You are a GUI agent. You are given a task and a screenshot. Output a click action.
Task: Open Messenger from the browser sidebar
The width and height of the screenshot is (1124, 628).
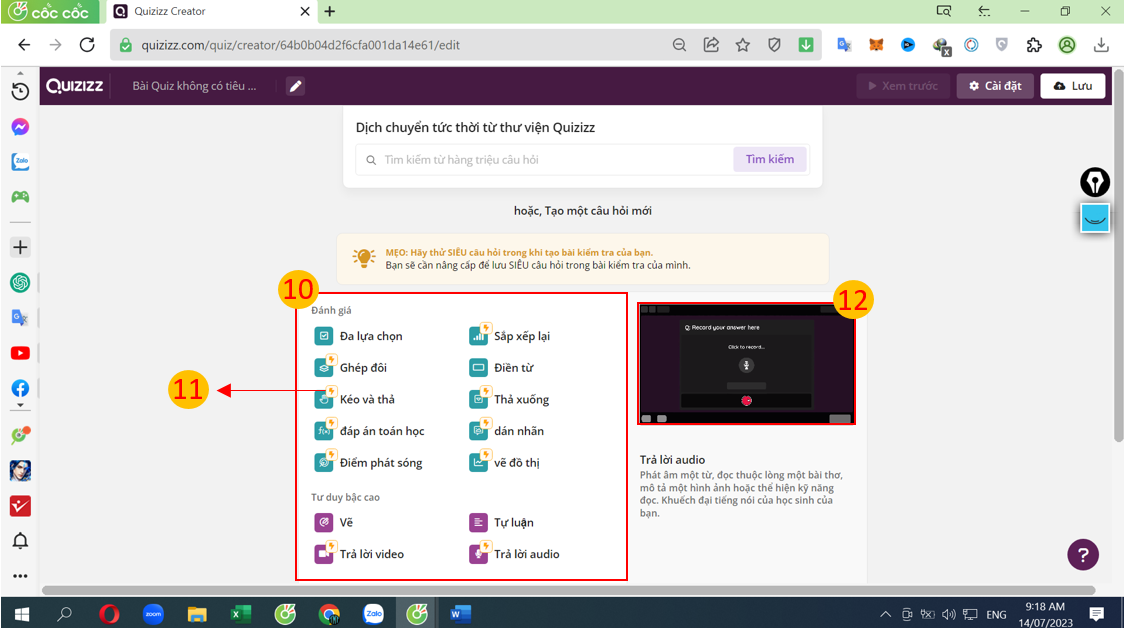(x=20, y=127)
